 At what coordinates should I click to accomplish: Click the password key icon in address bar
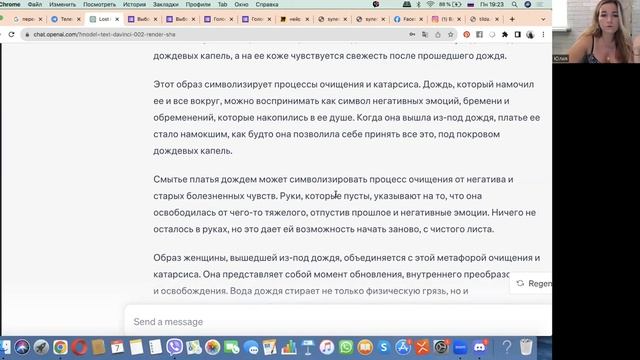412,35
